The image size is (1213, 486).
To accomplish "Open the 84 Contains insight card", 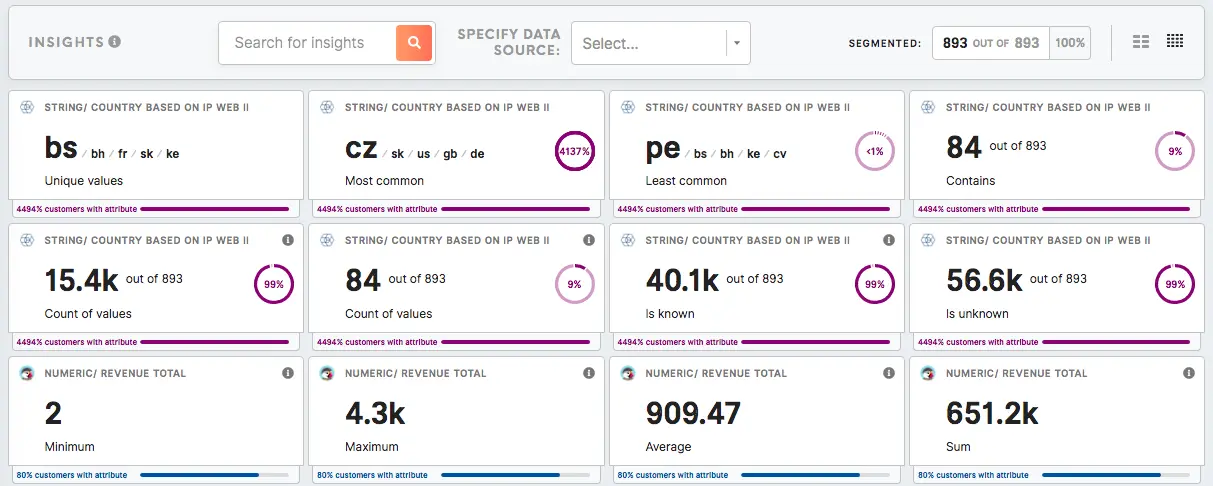I will point(1040,150).
